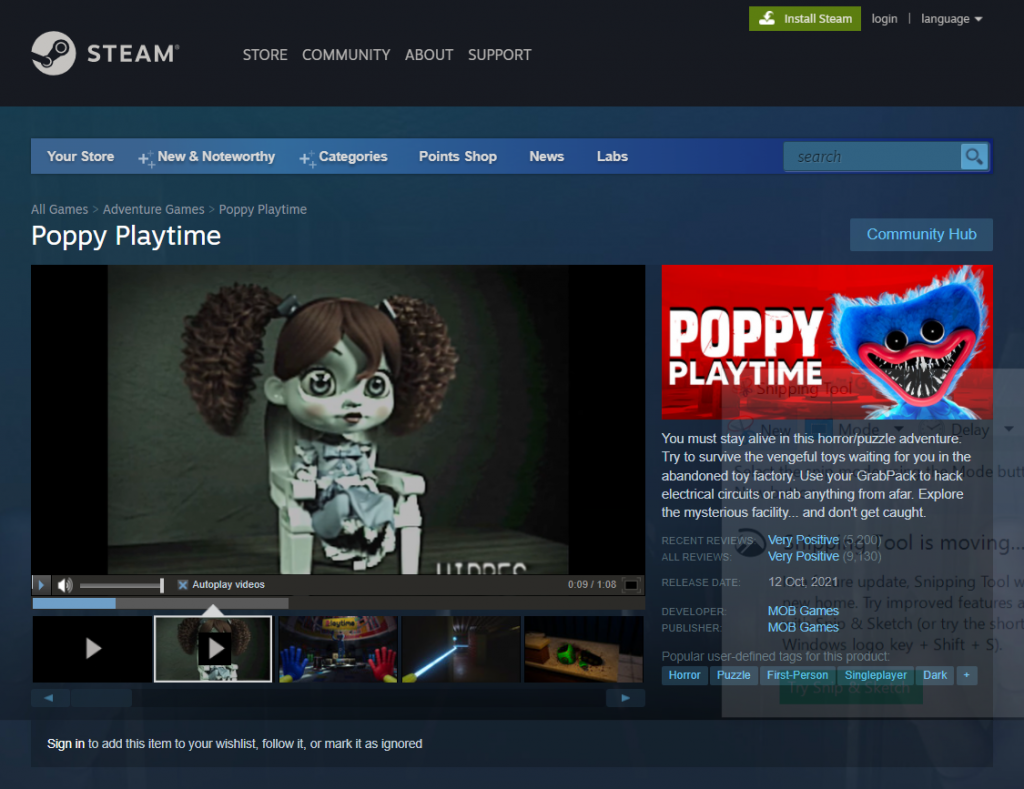Go to the Points Shop tab
The width and height of the screenshot is (1024, 789).
(x=457, y=157)
